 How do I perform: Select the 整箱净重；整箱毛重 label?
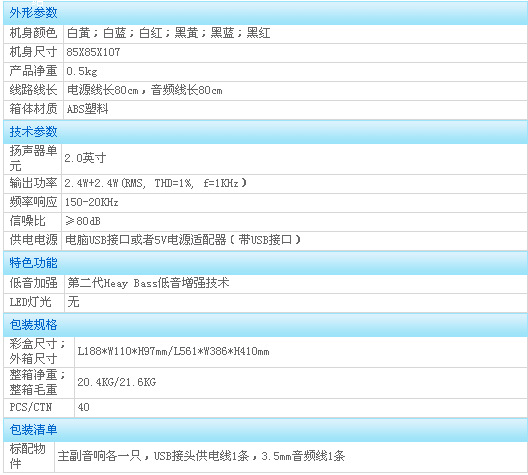(x=37, y=382)
